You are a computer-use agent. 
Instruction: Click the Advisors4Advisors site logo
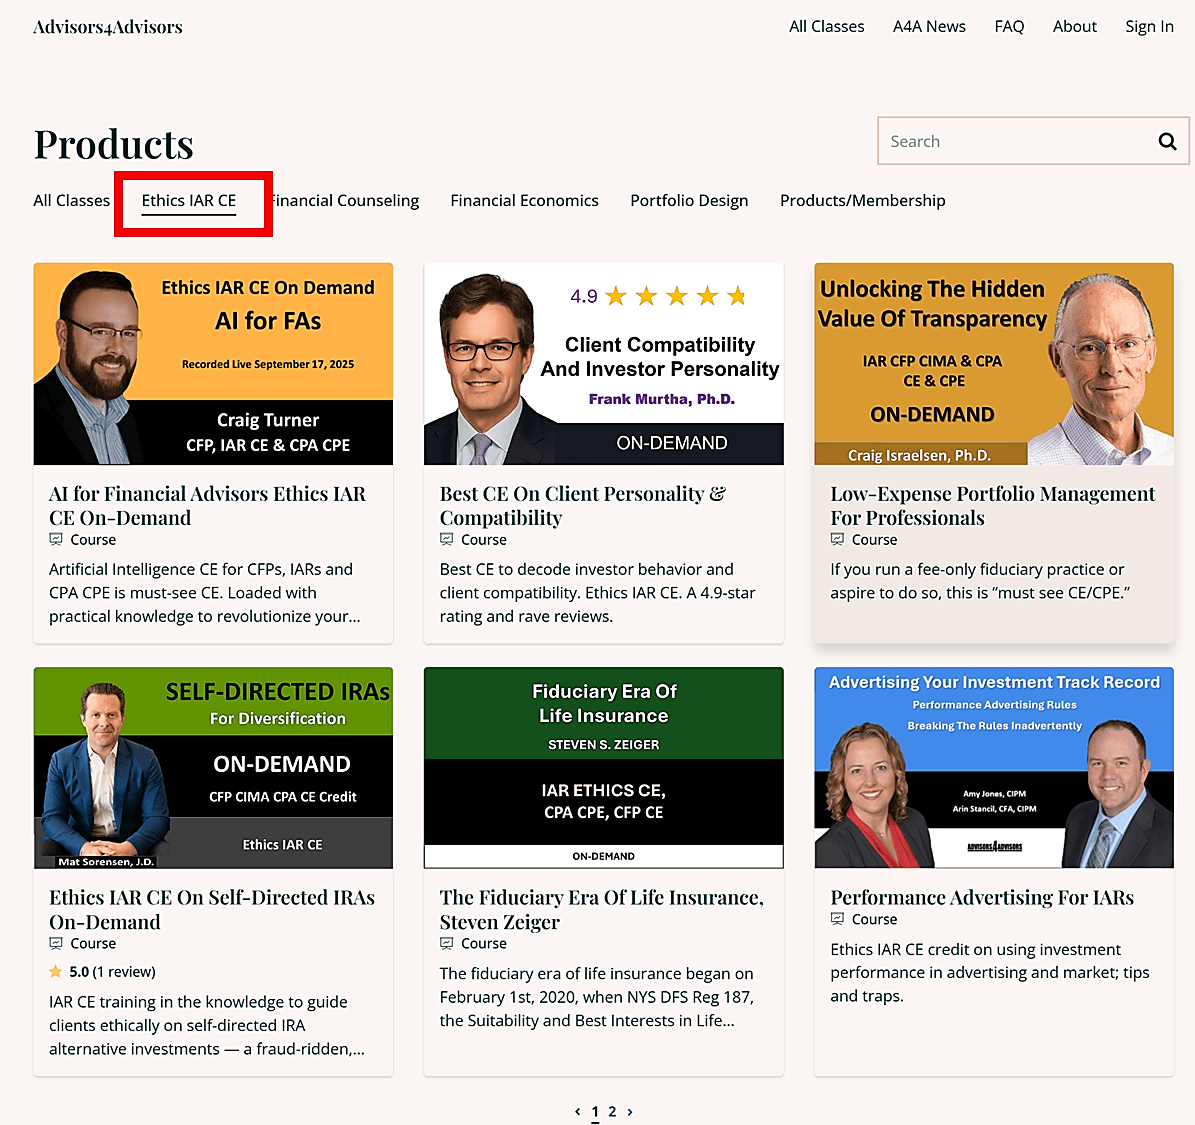coord(108,27)
